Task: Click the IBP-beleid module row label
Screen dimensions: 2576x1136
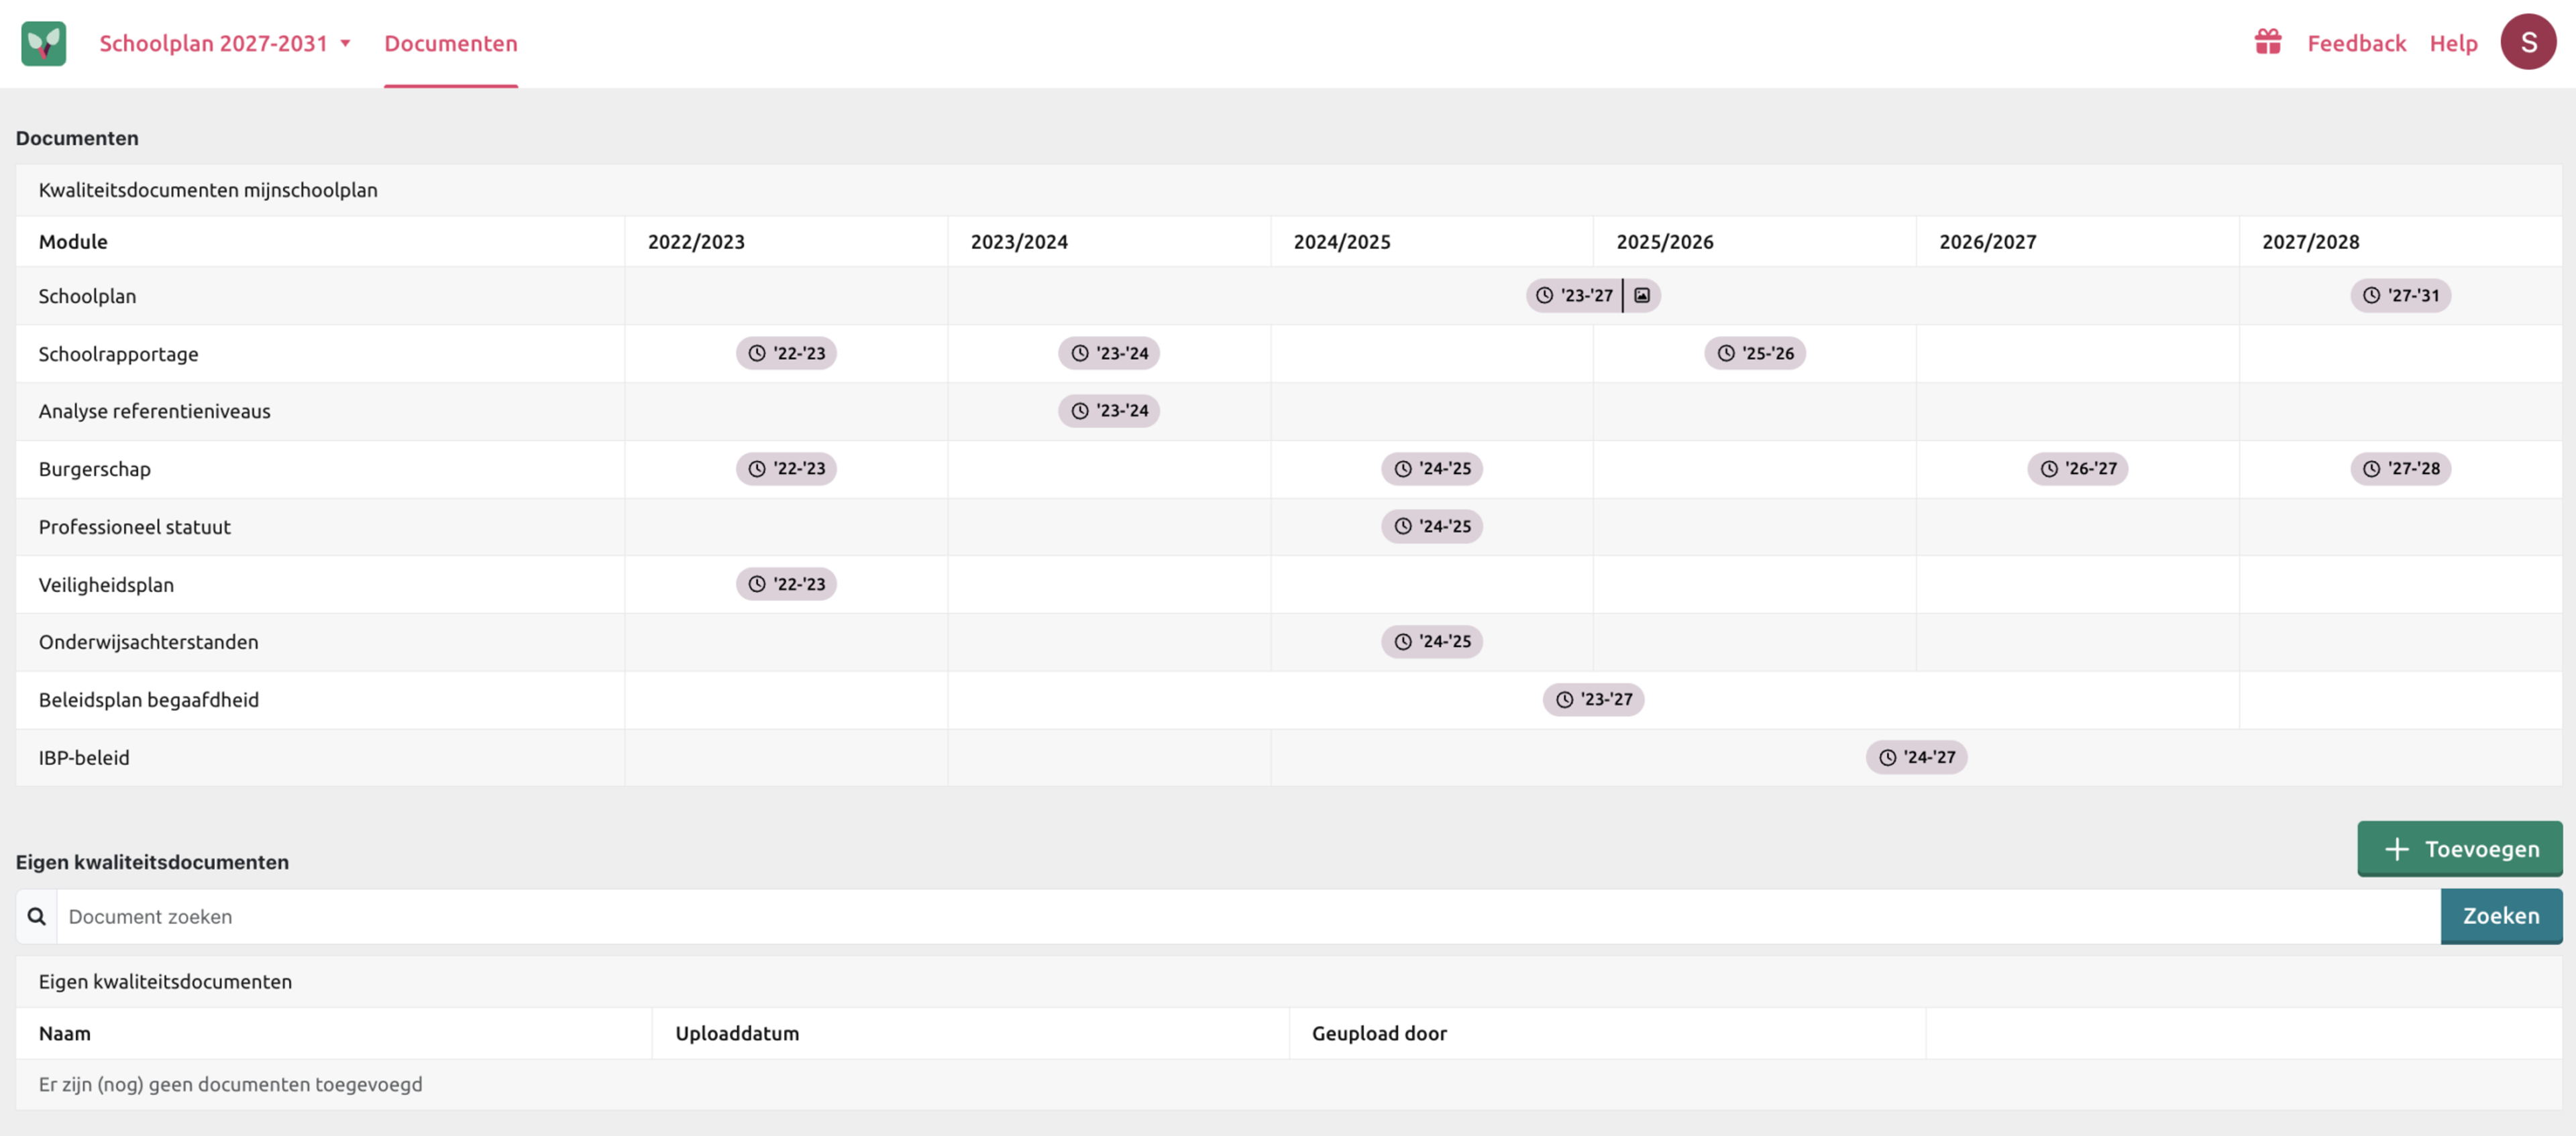Action: (84, 758)
